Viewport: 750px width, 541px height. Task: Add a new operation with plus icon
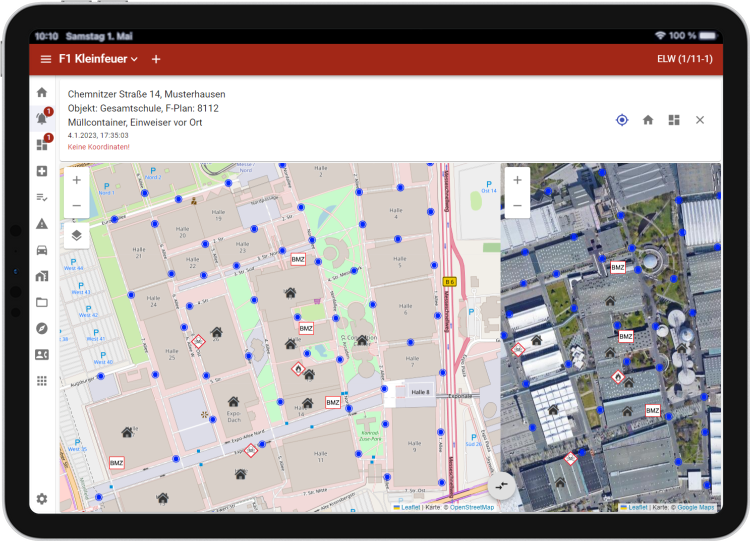pyautogui.click(x=156, y=59)
